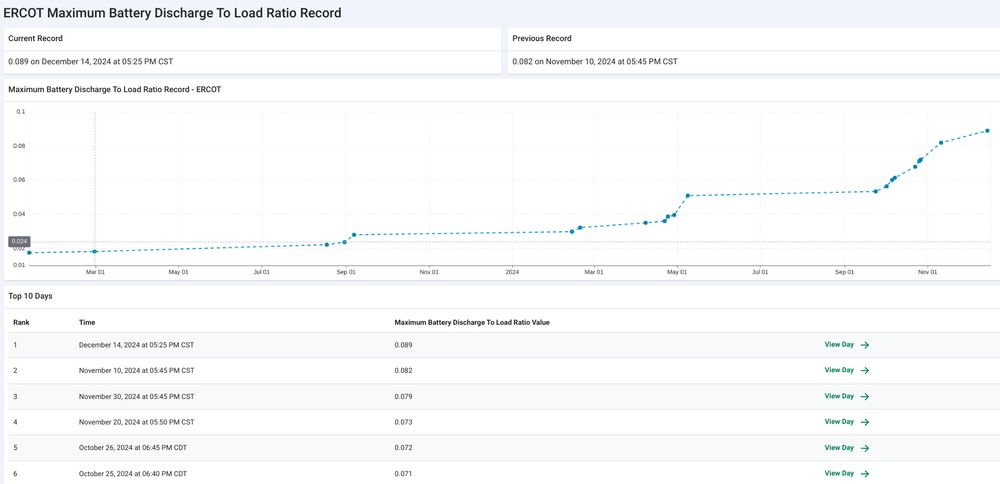Click the chart title 'Maximum Battery Discharge To Load Ratio Record - ERCOT'

pyautogui.click(x=115, y=90)
